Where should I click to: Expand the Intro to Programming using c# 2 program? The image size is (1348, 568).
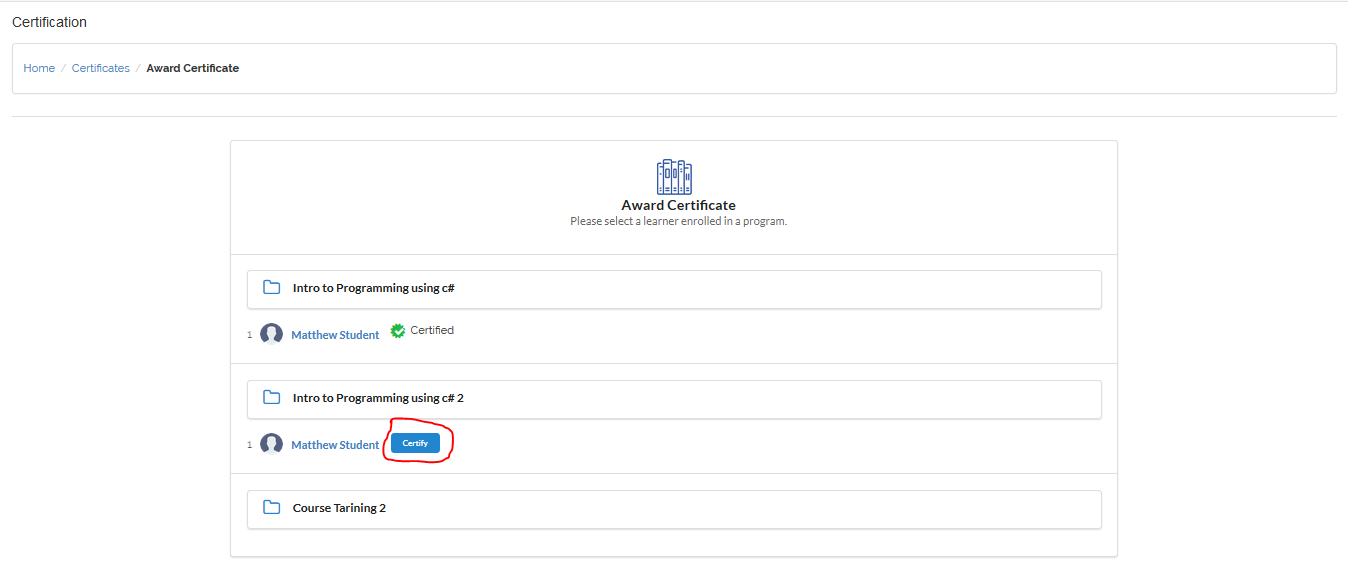[x=674, y=399]
